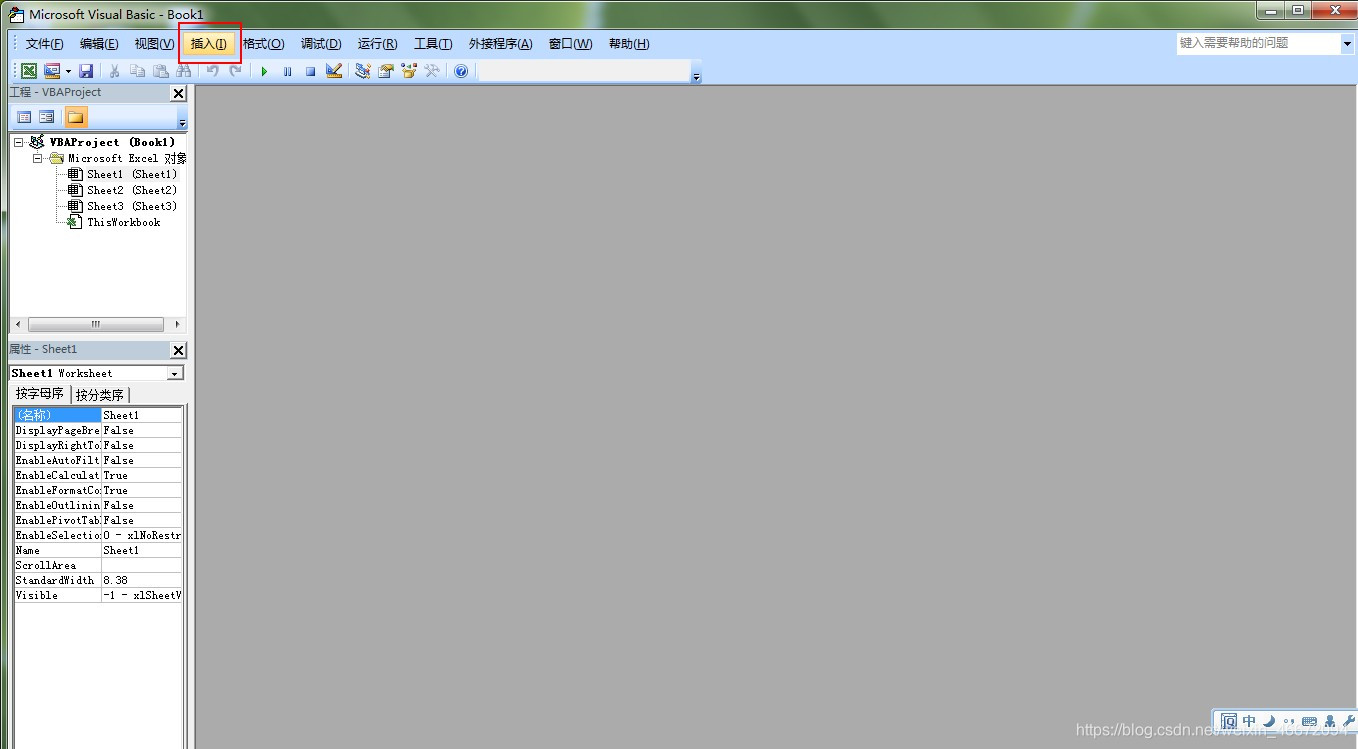Screen dimensions: 1358x749
Task: Click the ScrollArea property value cell
Action: (x=142, y=565)
